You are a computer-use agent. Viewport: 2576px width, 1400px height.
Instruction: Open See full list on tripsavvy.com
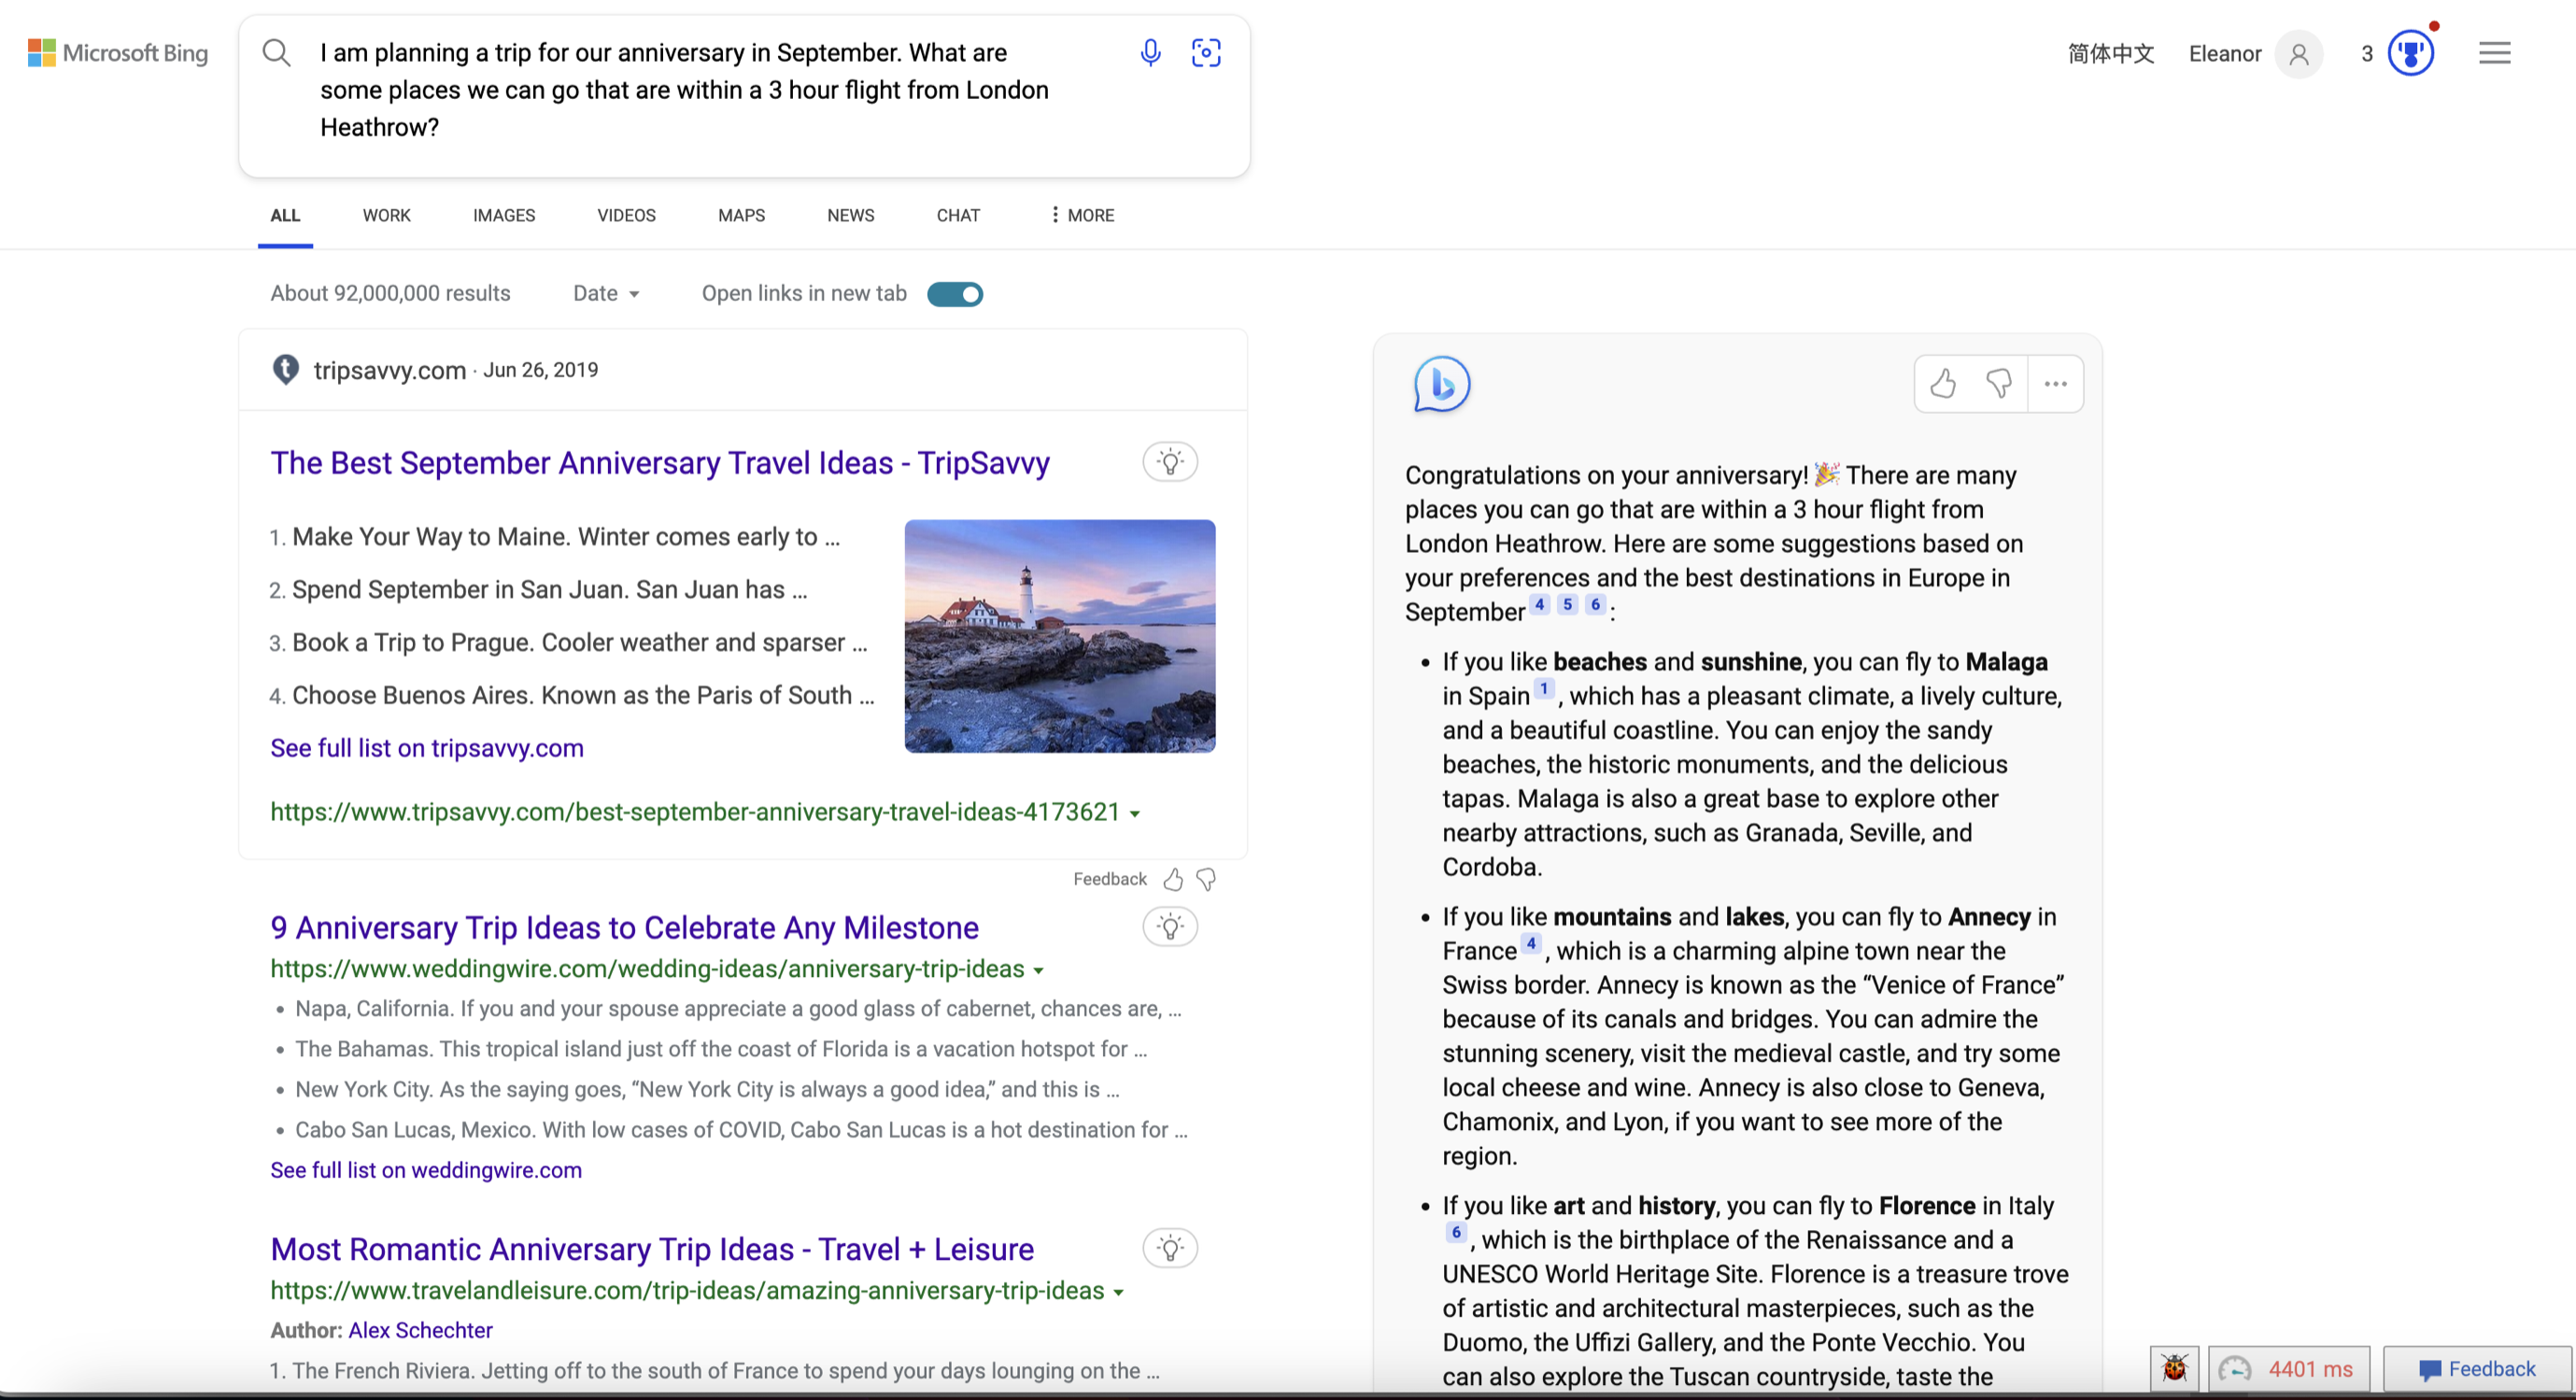click(x=427, y=748)
